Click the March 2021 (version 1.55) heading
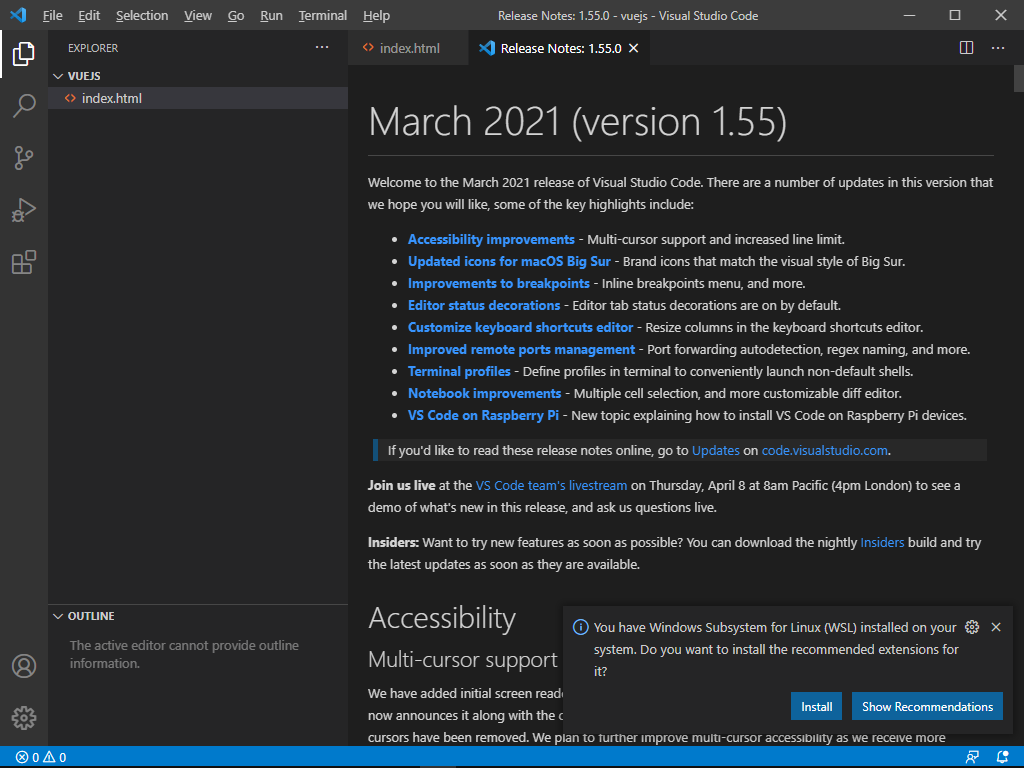Screen dimensions: 1024x768 [577, 121]
